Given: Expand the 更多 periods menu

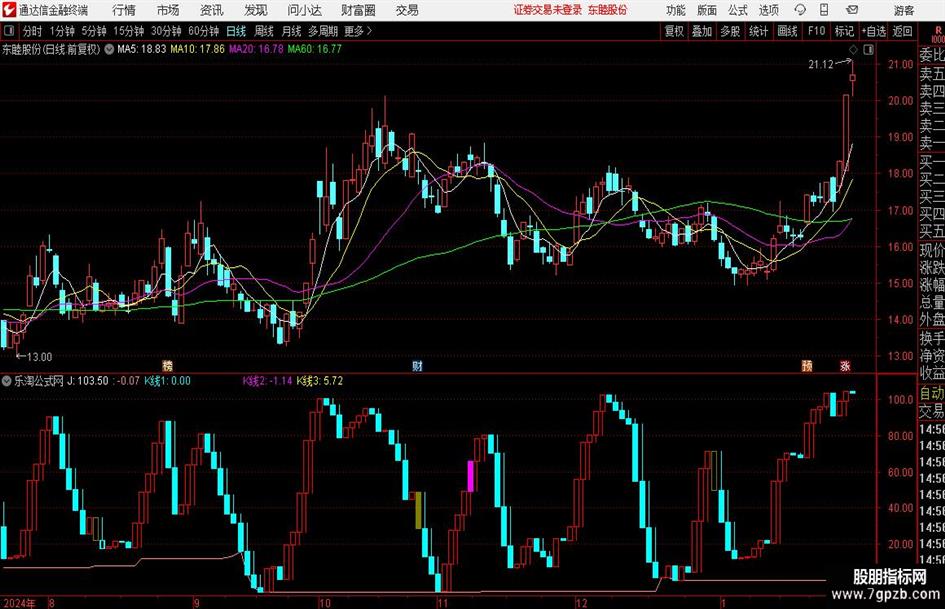Looking at the screenshot, I should [x=359, y=31].
